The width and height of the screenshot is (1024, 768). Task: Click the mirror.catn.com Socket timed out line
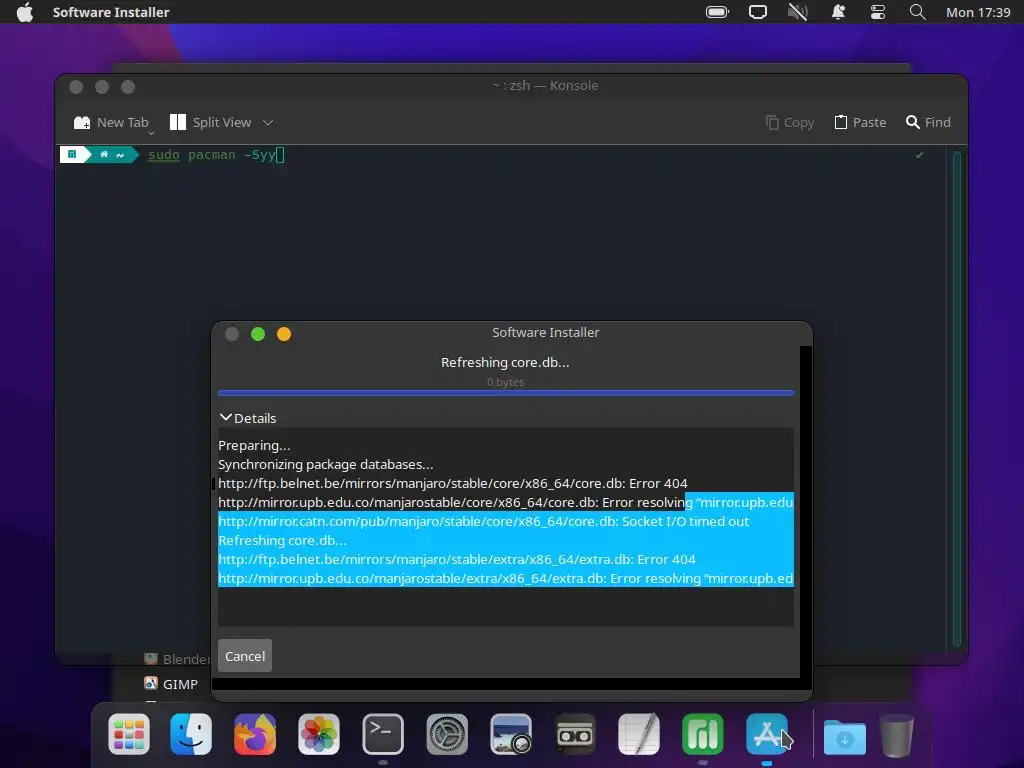point(483,521)
